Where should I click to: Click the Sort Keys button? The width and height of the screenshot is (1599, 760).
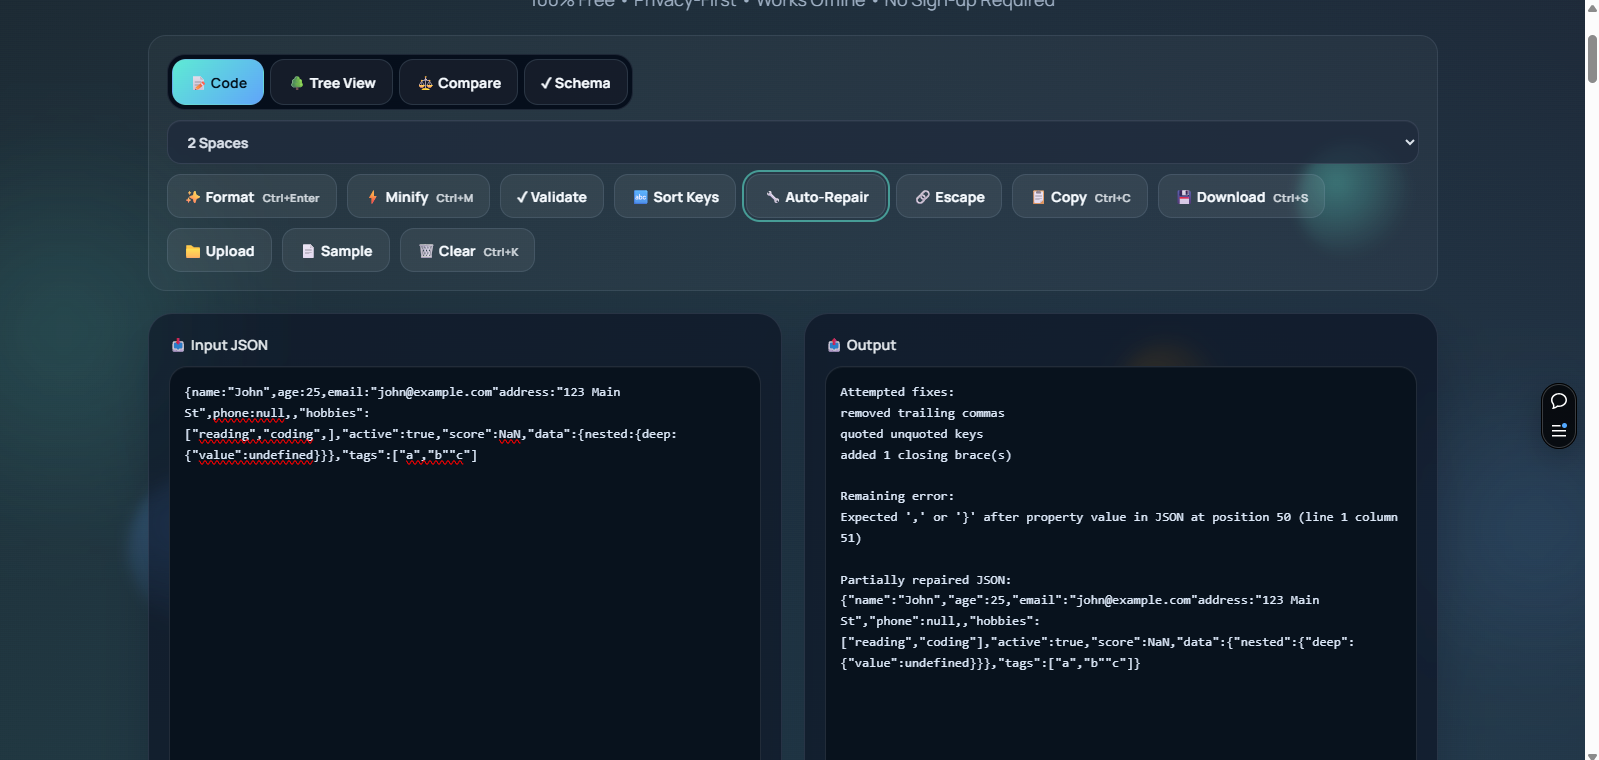coord(675,197)
